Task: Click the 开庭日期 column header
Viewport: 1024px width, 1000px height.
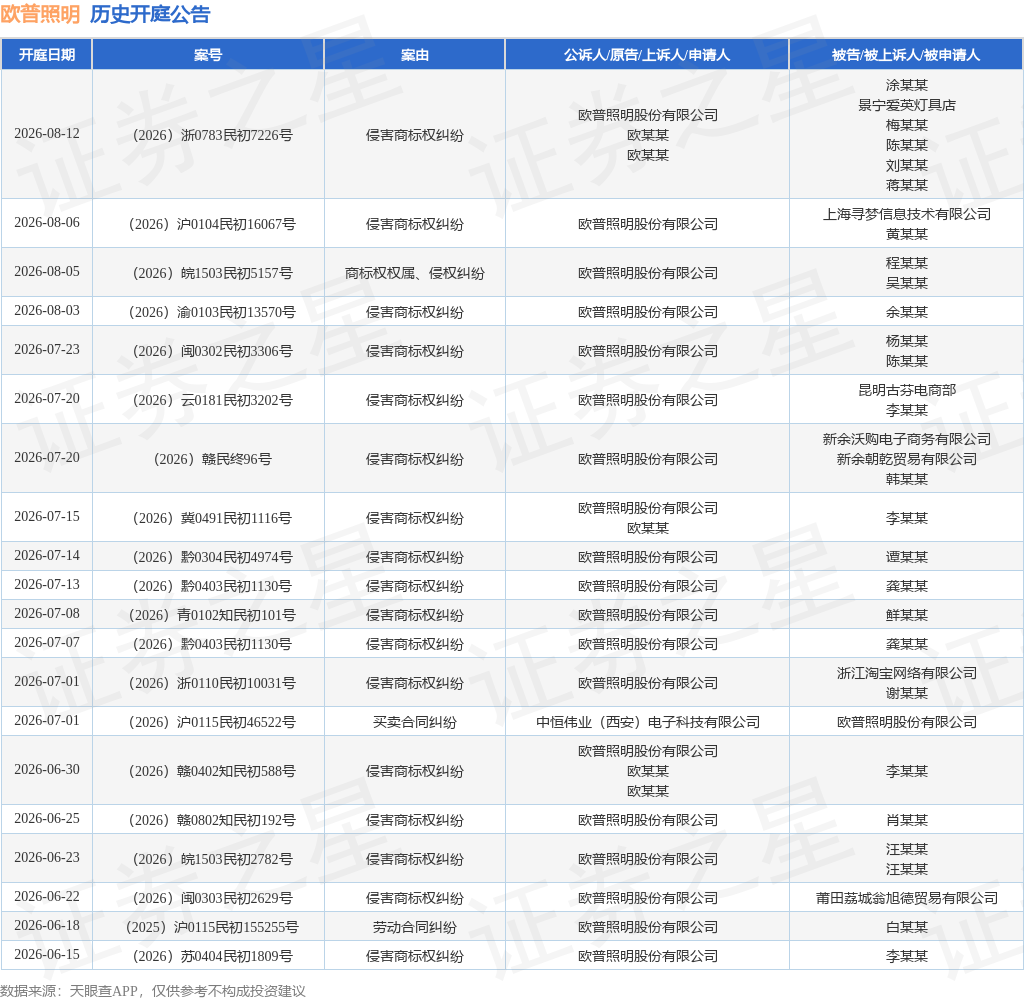Action: click(46, 55)
